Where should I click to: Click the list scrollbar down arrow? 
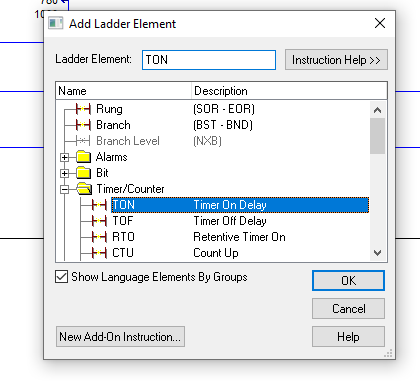coord(377,253)
